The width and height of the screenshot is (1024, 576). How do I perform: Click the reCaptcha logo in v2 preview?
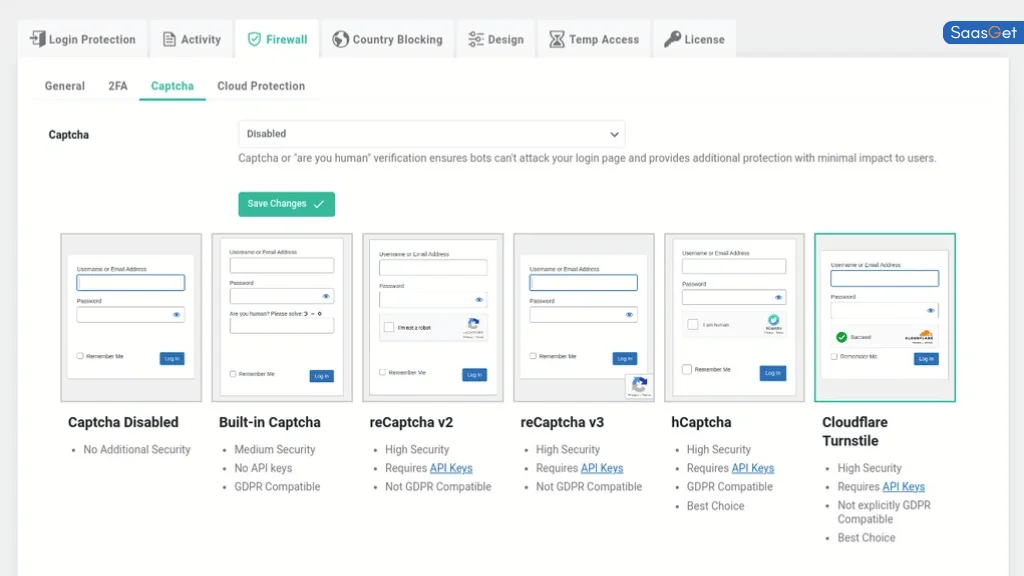(473, 325)
